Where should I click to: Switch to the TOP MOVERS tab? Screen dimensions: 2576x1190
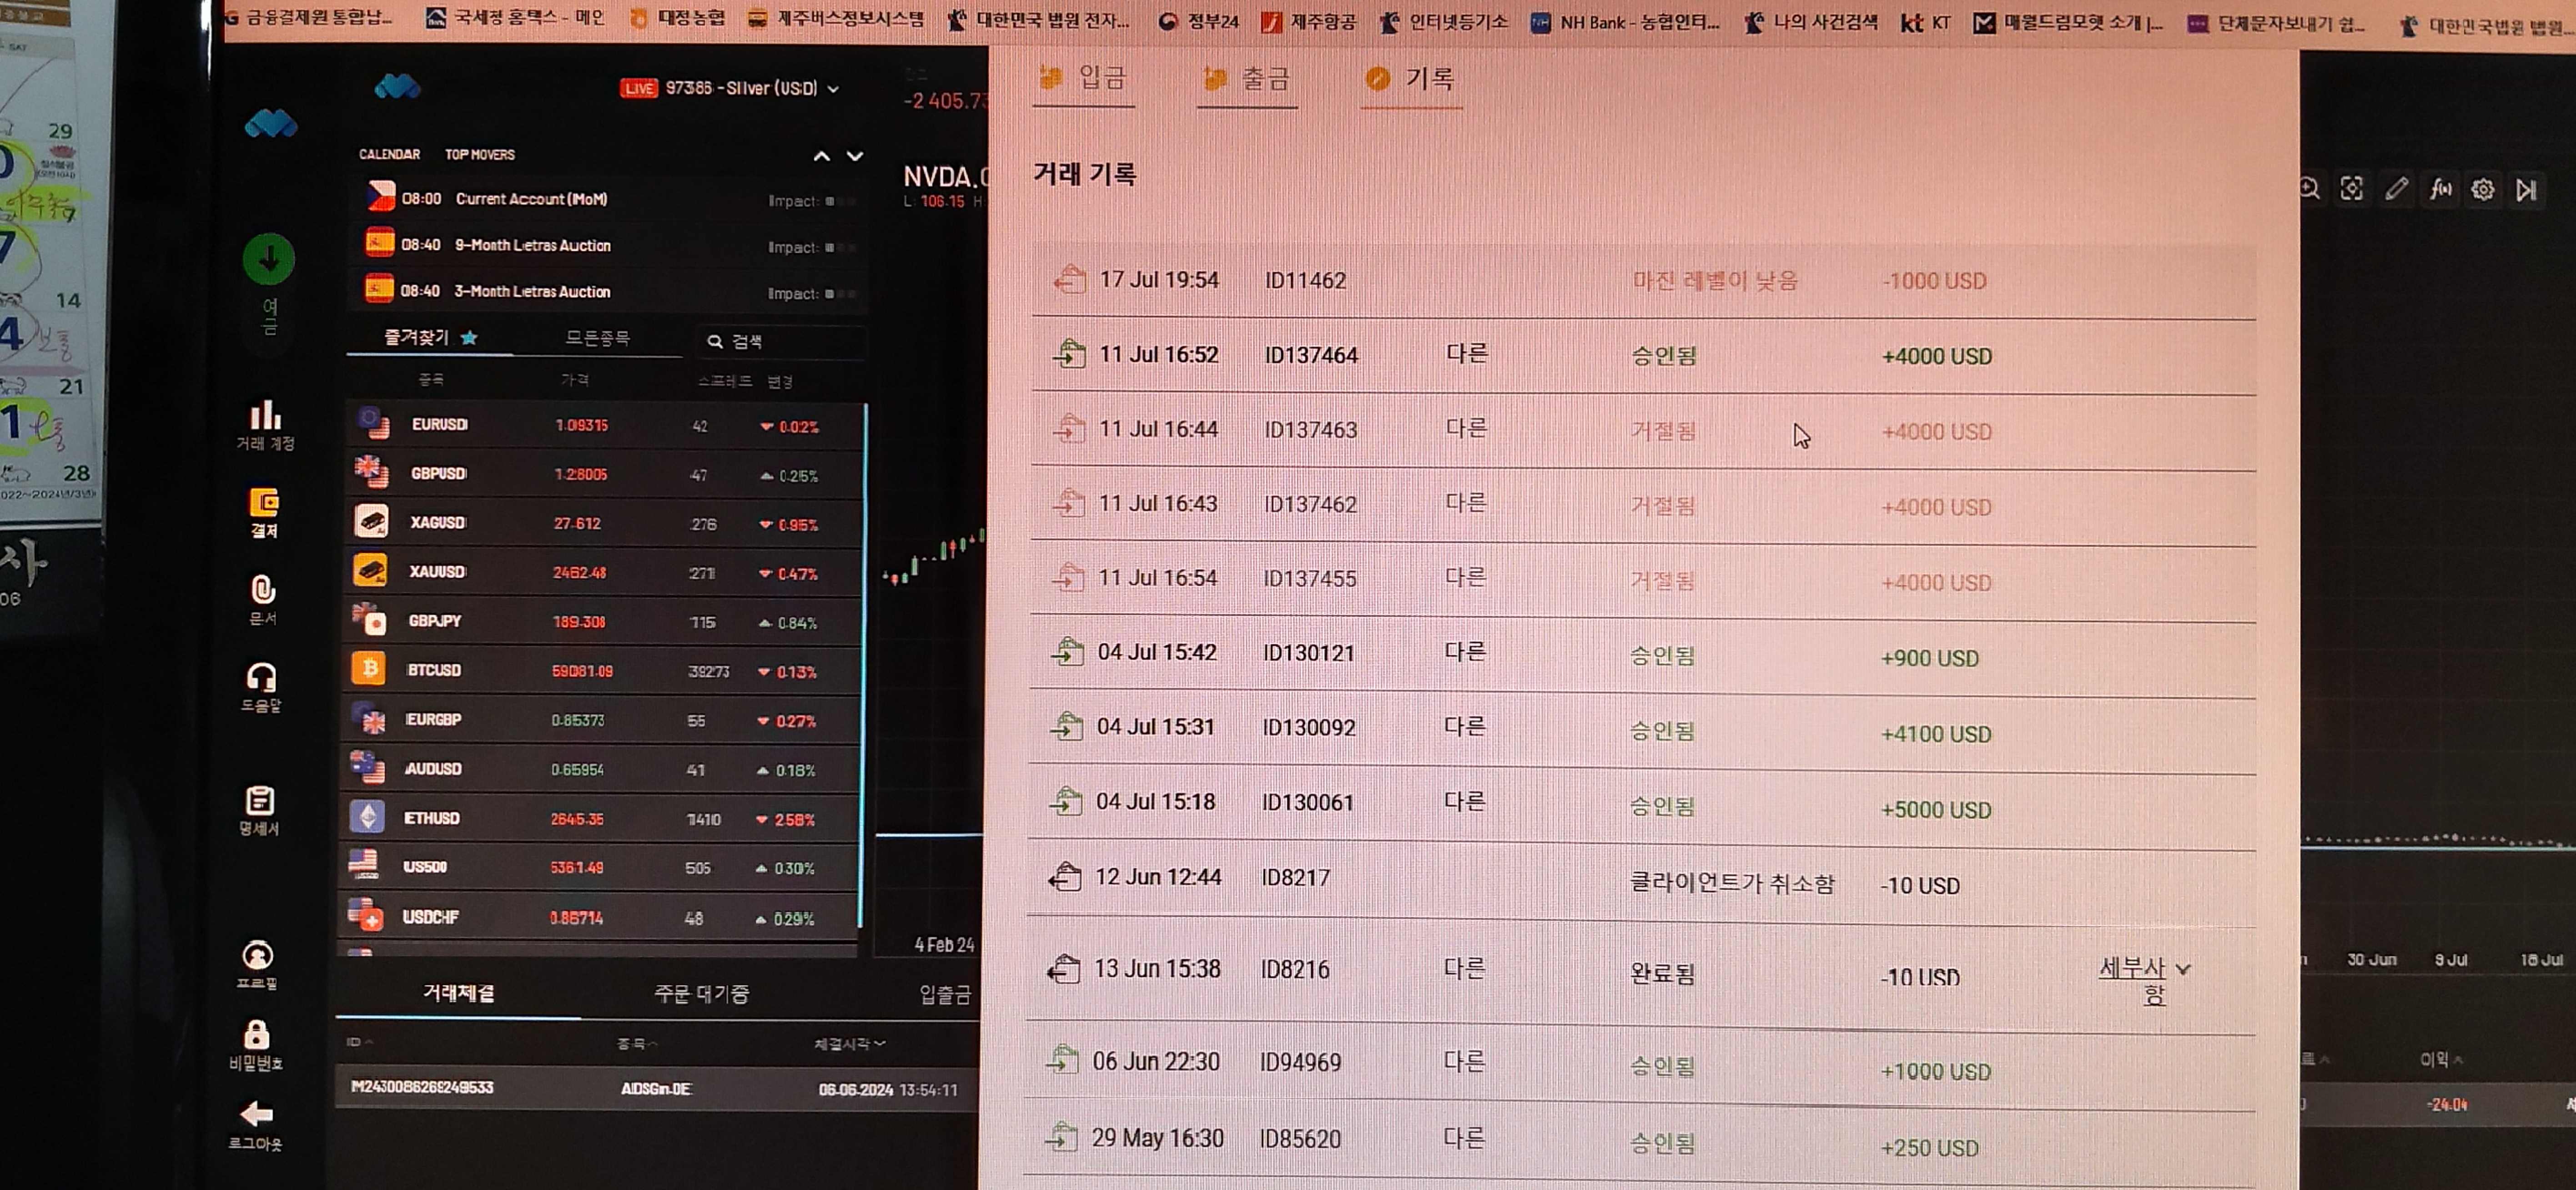pos(479,154)
